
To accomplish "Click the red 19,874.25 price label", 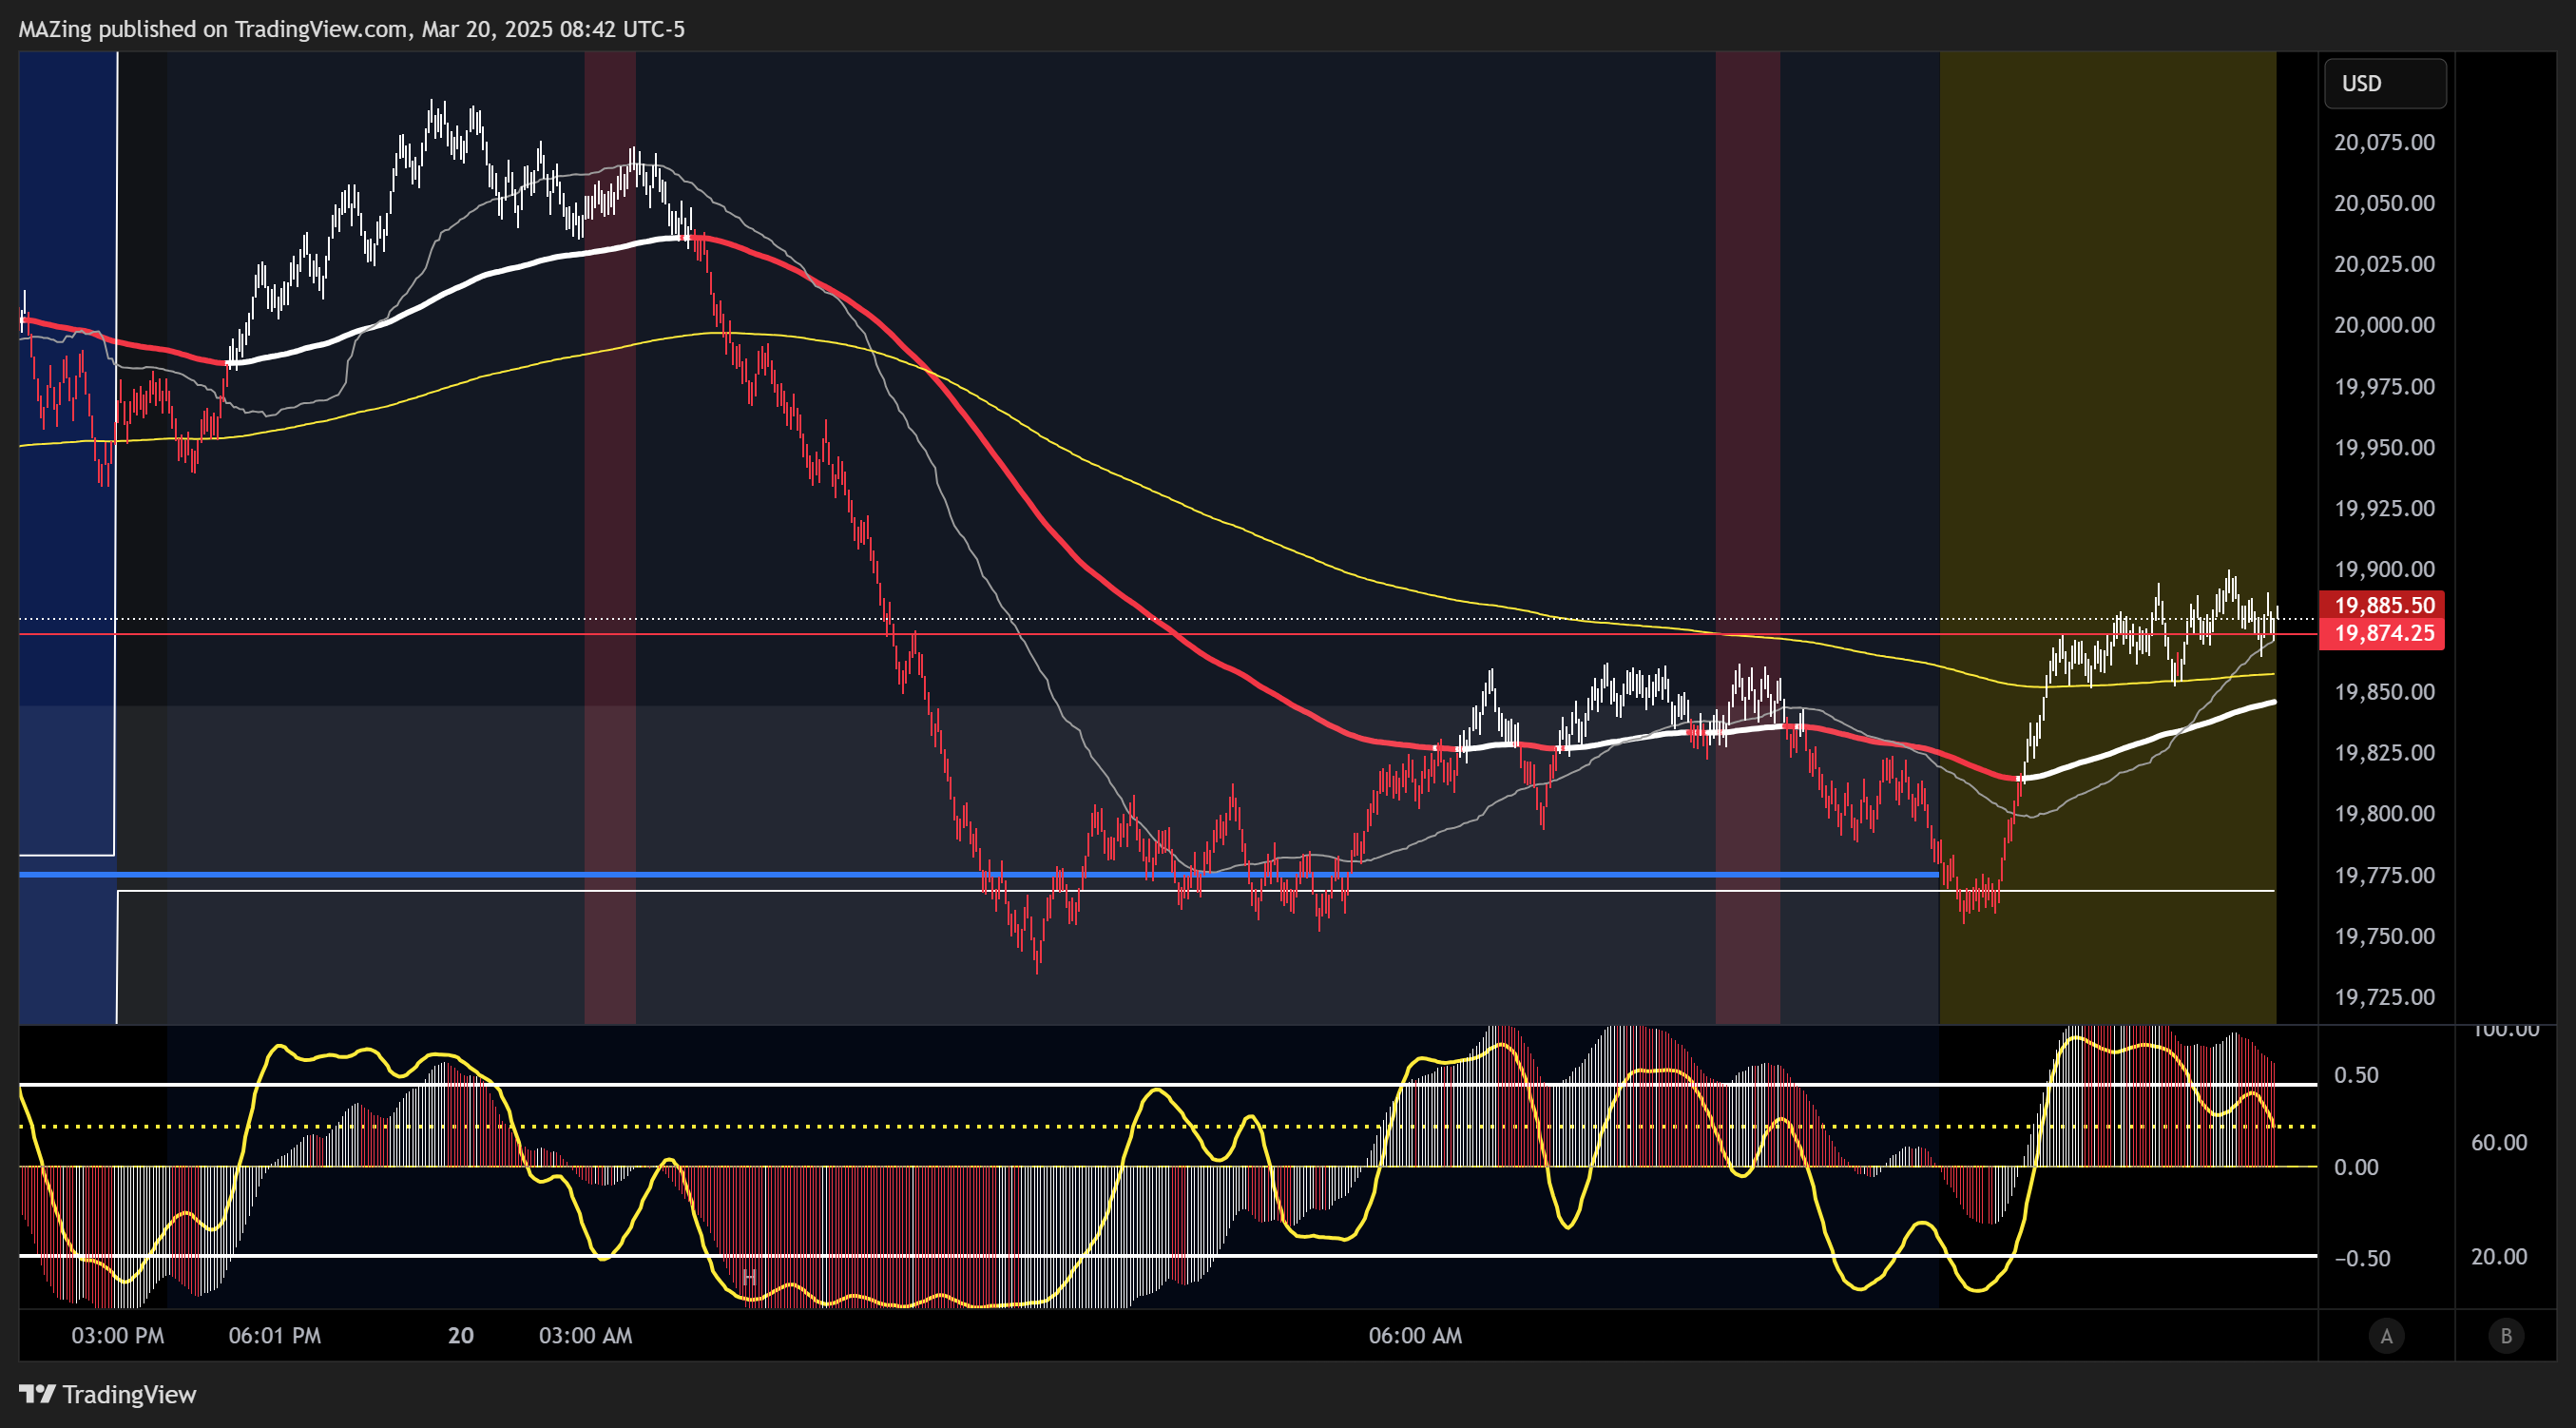I will point(2383,633).
